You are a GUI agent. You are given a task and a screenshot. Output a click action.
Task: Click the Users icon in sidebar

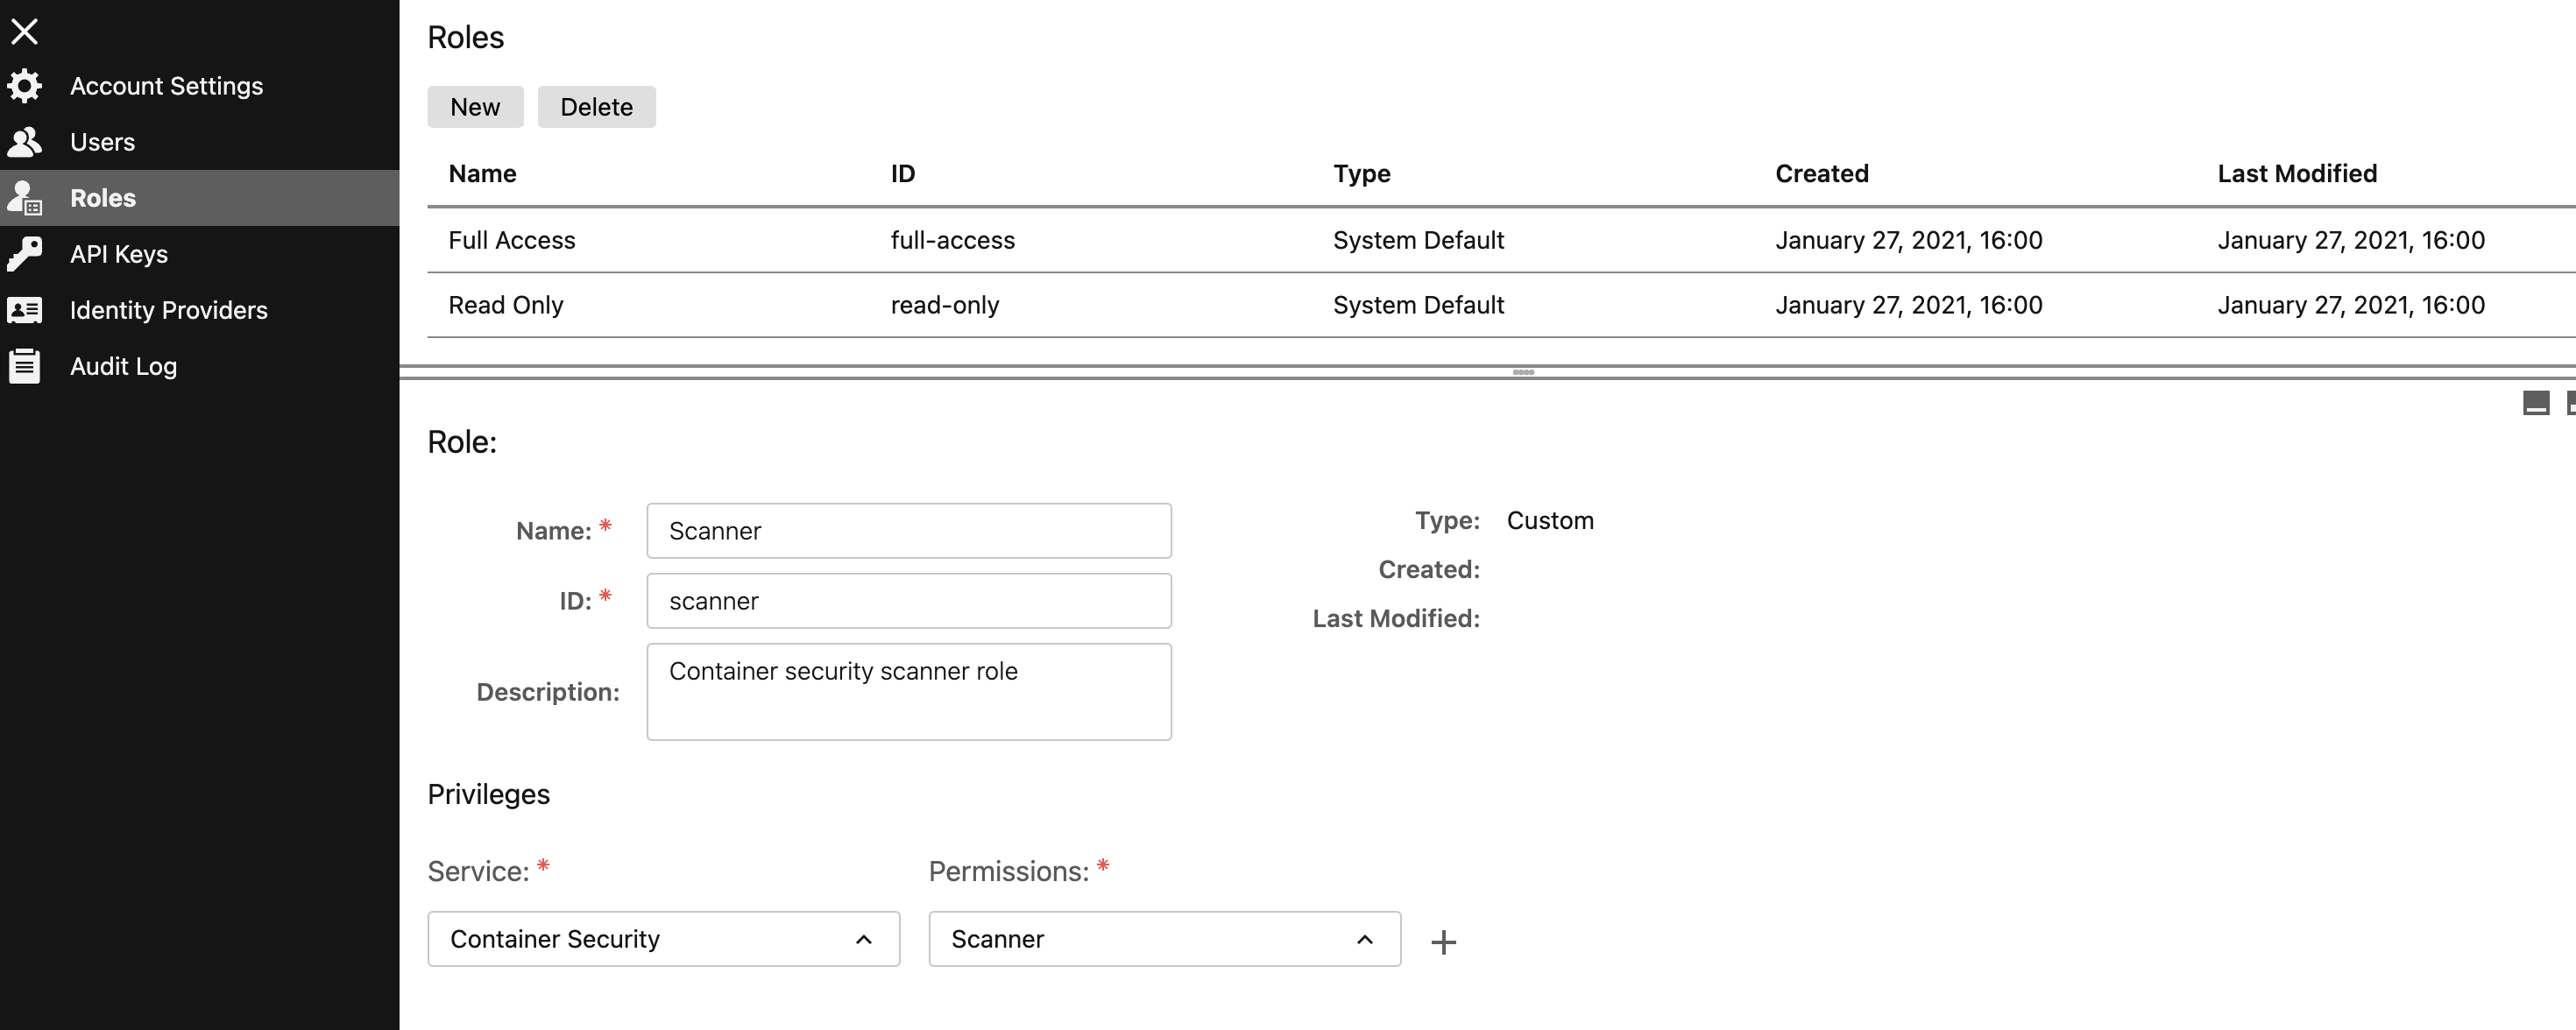click(25, 141)
